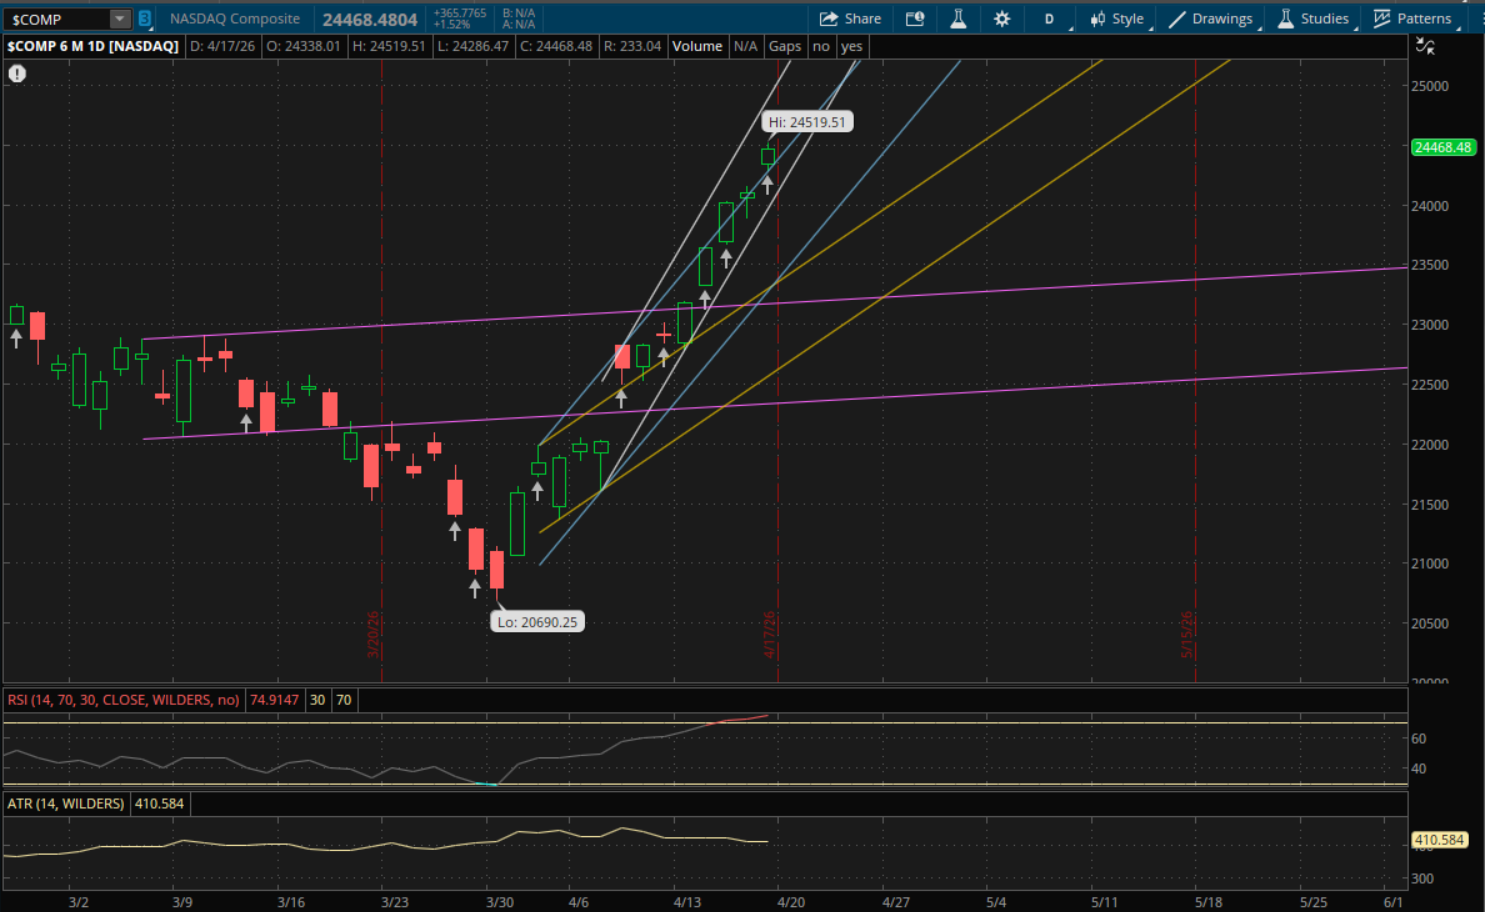Expand the $COMP symbol dropdown arrow
The height and width of the screenshot is (912, 1485).
(x=119, y=19)
